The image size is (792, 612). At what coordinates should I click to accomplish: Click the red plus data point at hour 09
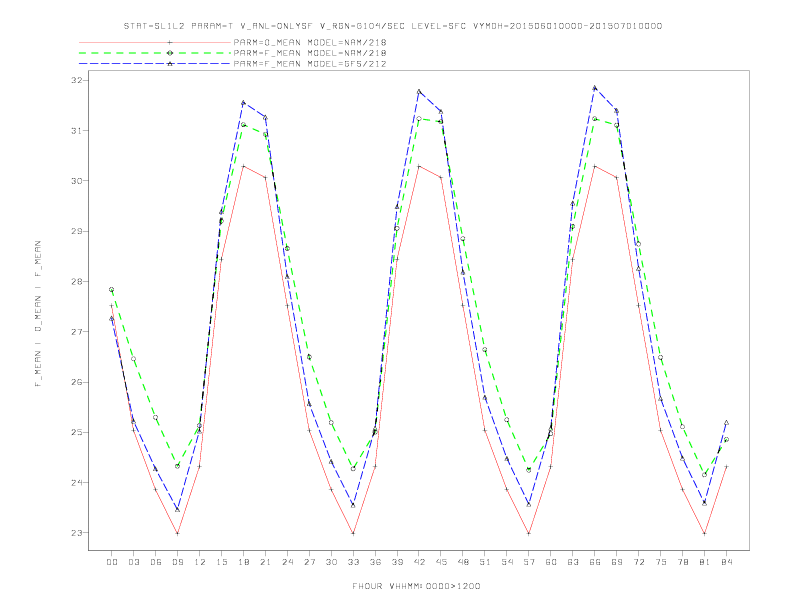coord(177,533)
